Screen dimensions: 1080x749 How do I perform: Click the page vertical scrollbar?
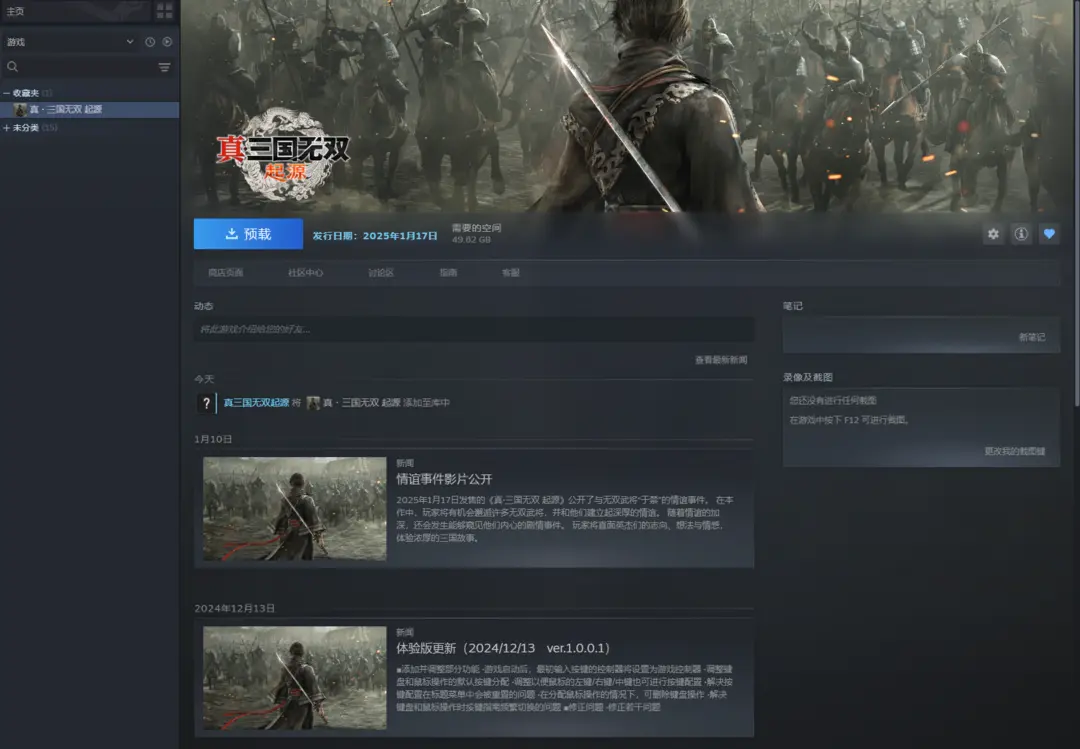[1077, 203]
